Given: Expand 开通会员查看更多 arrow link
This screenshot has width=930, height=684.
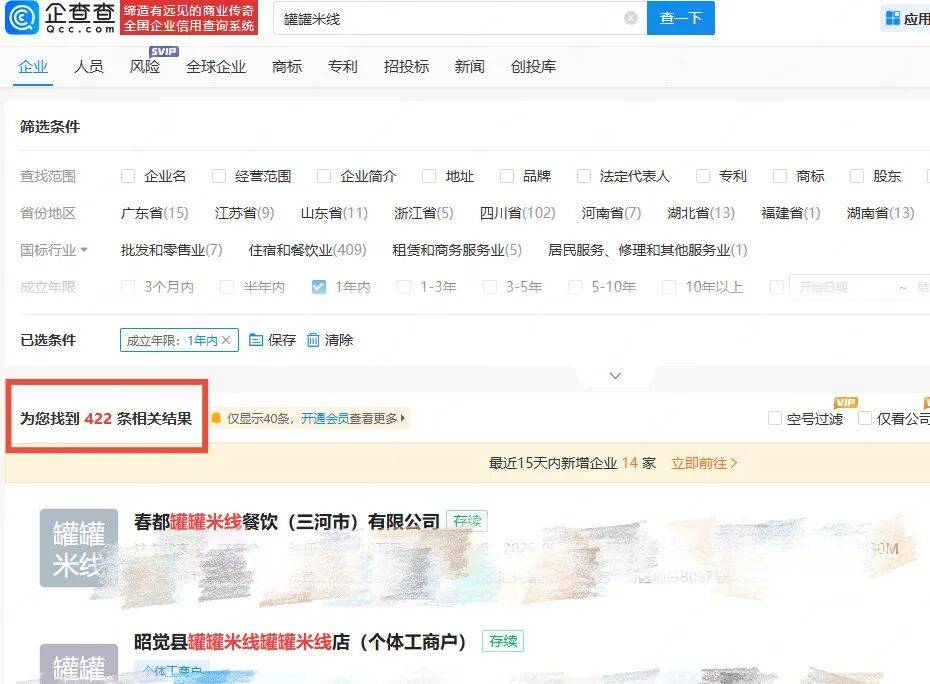Looking at the screenshot, I should coord(403,419).
